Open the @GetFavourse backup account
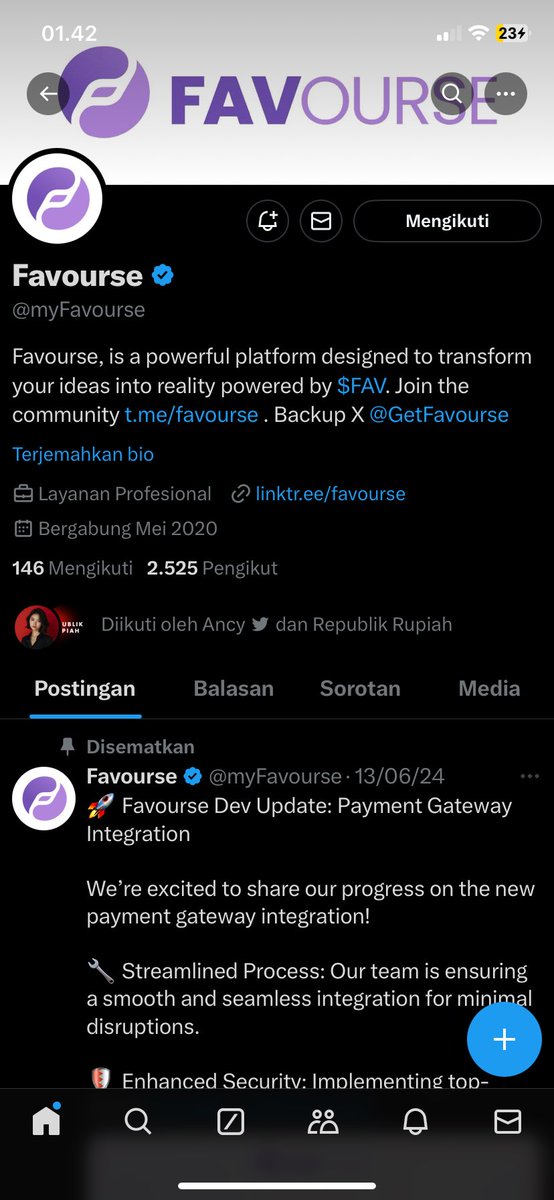This screenshot has height=1200, width=554. pyautogui.click(x=439, y=415)
